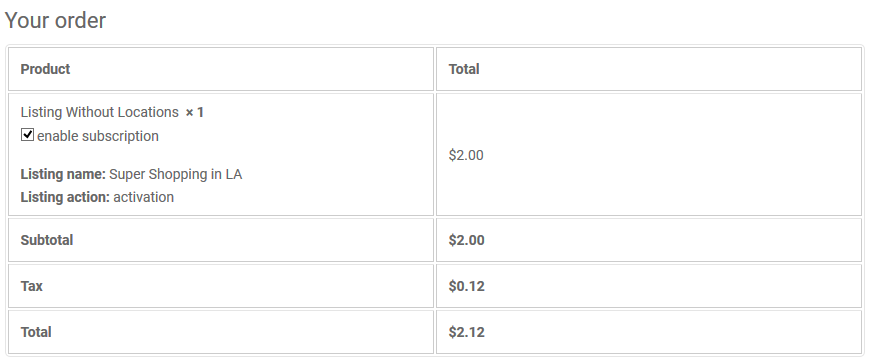The width and height of the screenshot is (870, 363).
Task: Click the Total row label at bottom
Action: tap(36, 332)
